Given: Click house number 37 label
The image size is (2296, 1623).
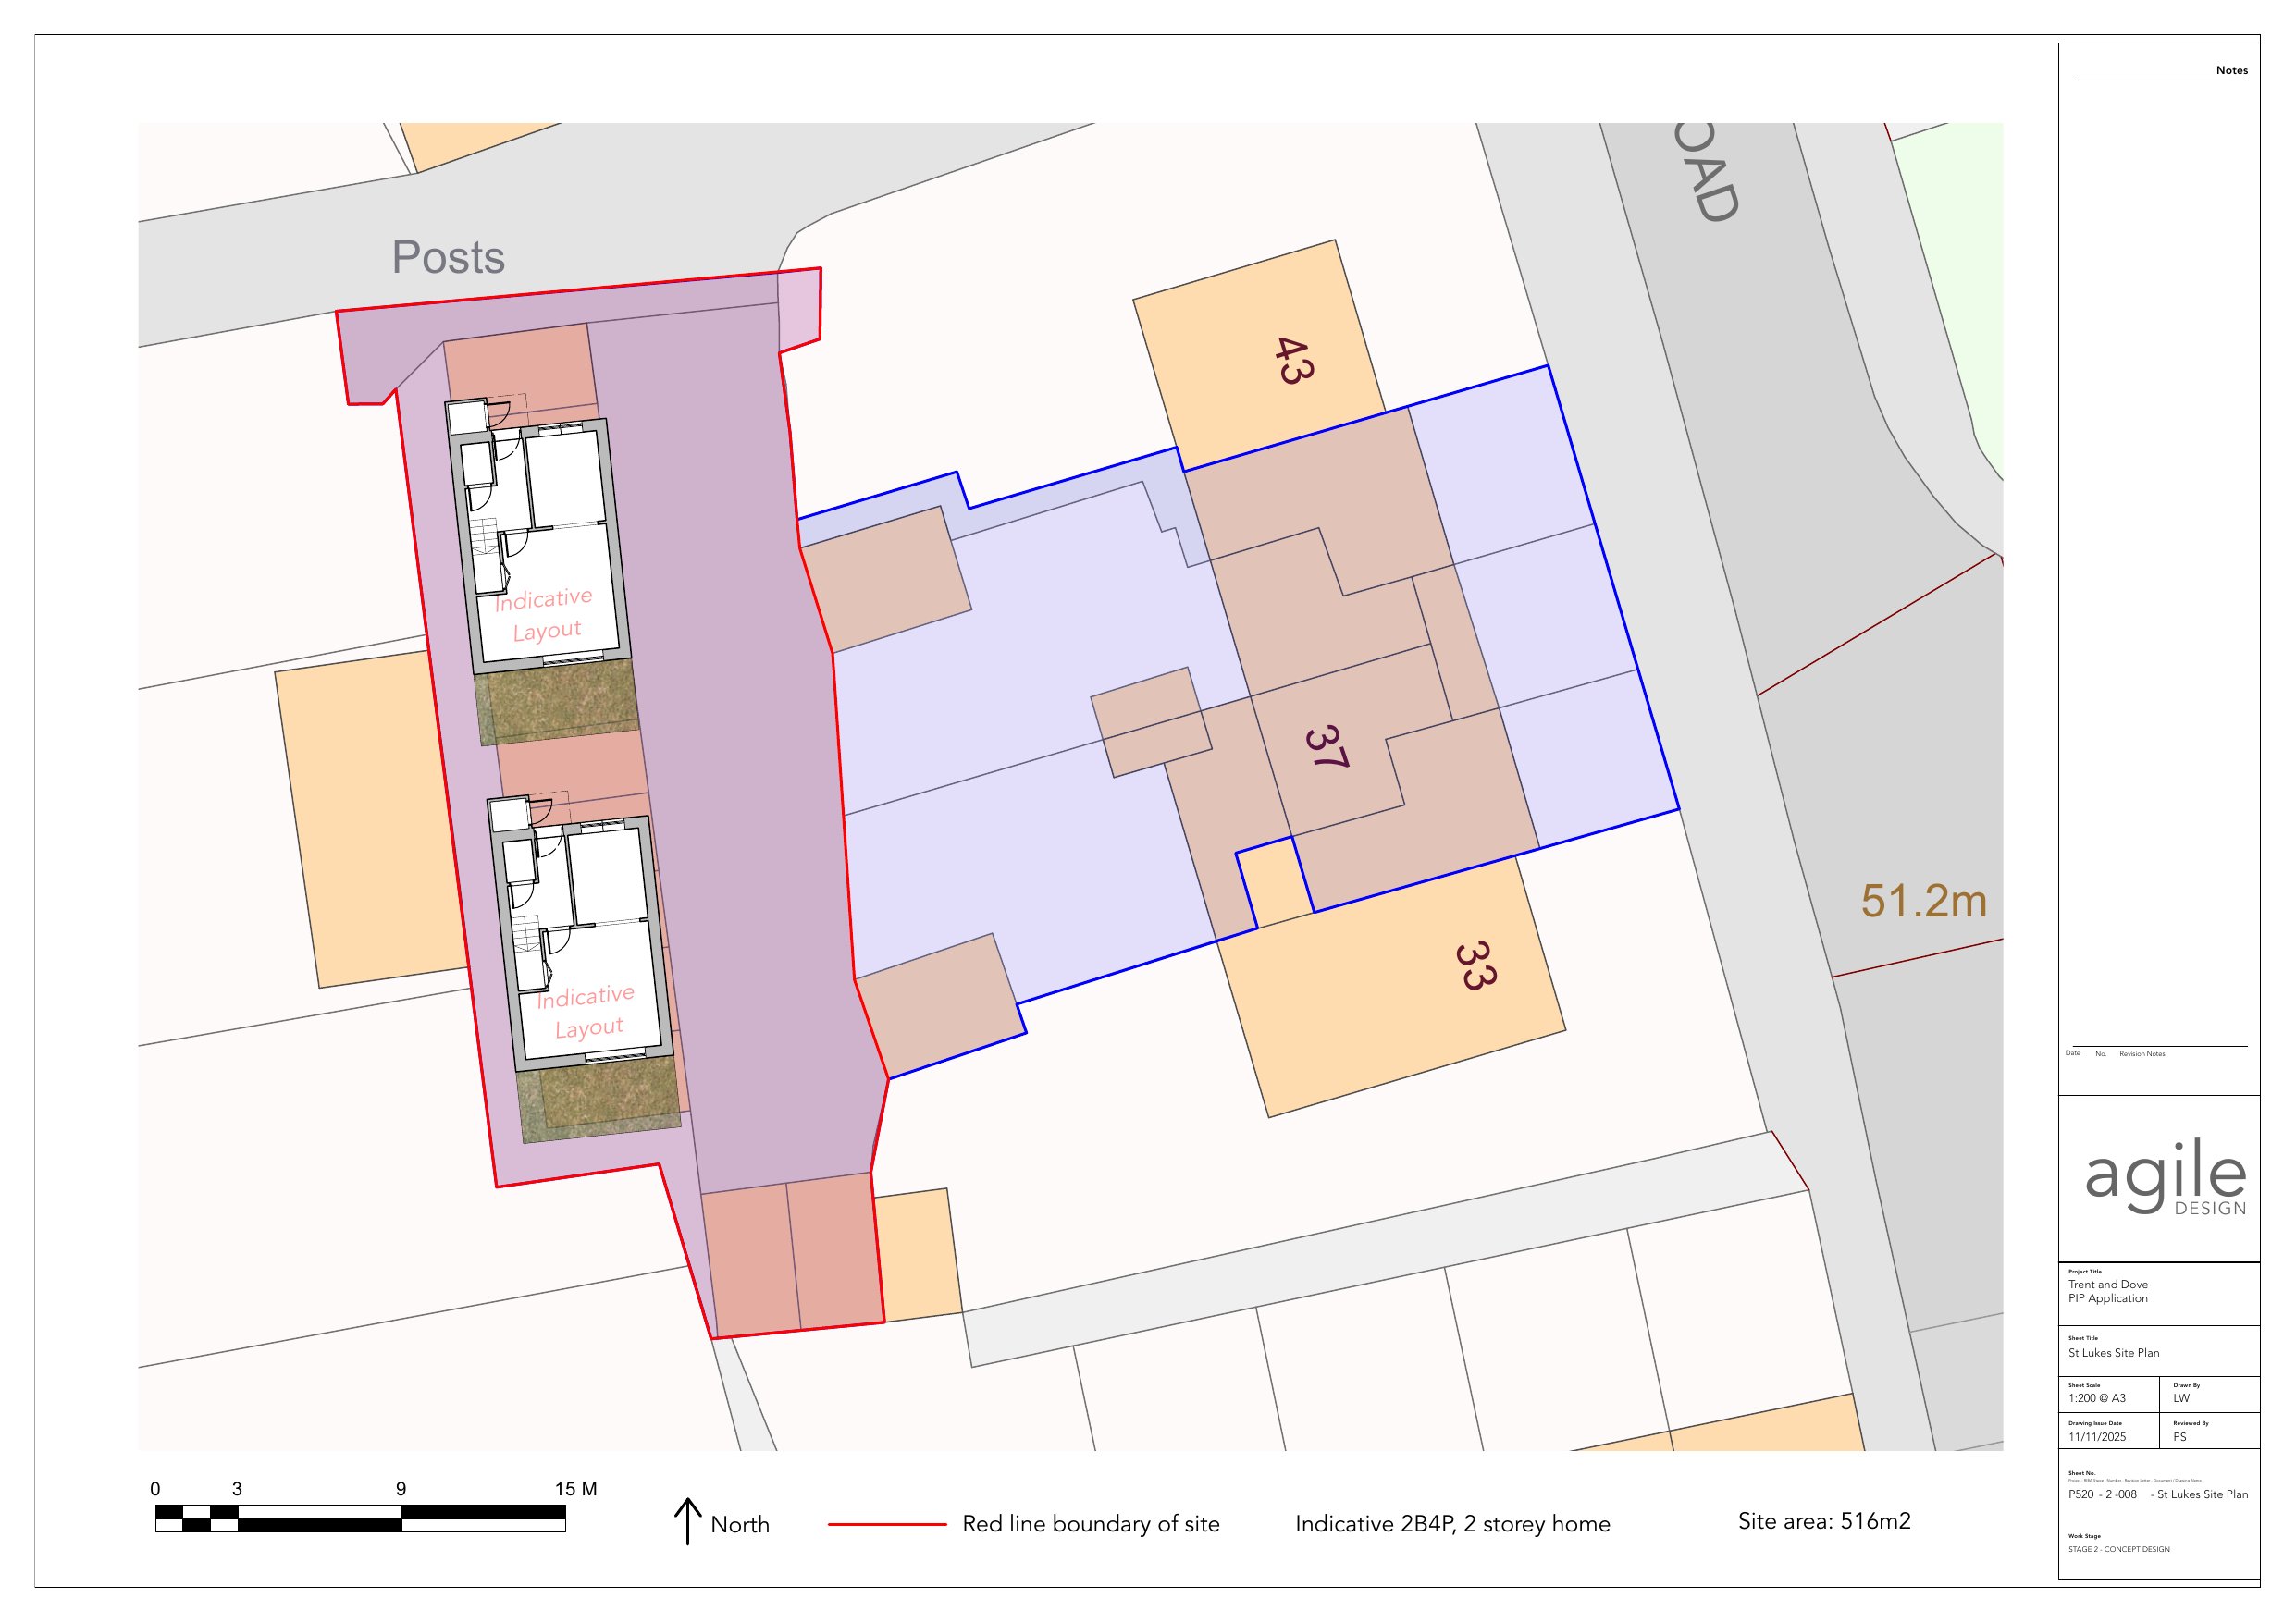Looking at the screenshot, I should tap(1327, 747).
